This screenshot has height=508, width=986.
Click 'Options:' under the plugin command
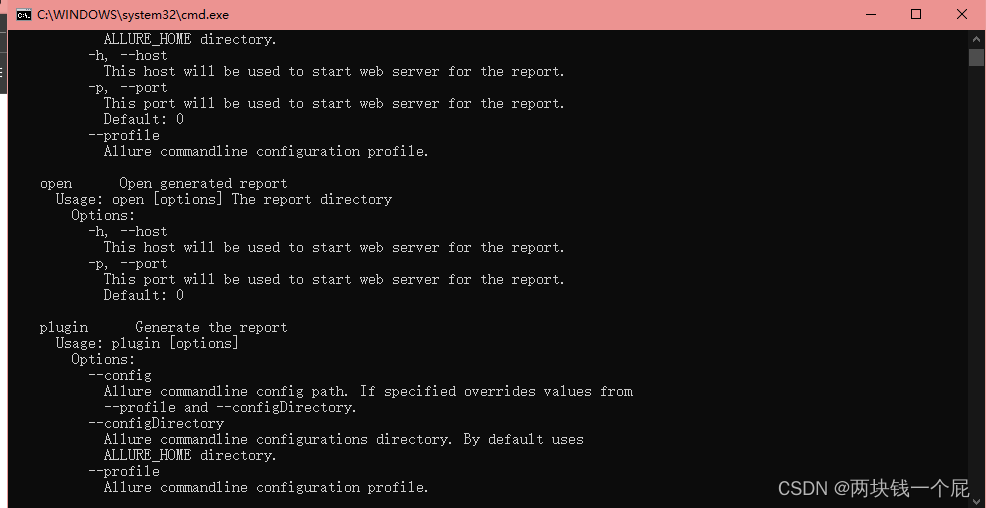[103, 360]
